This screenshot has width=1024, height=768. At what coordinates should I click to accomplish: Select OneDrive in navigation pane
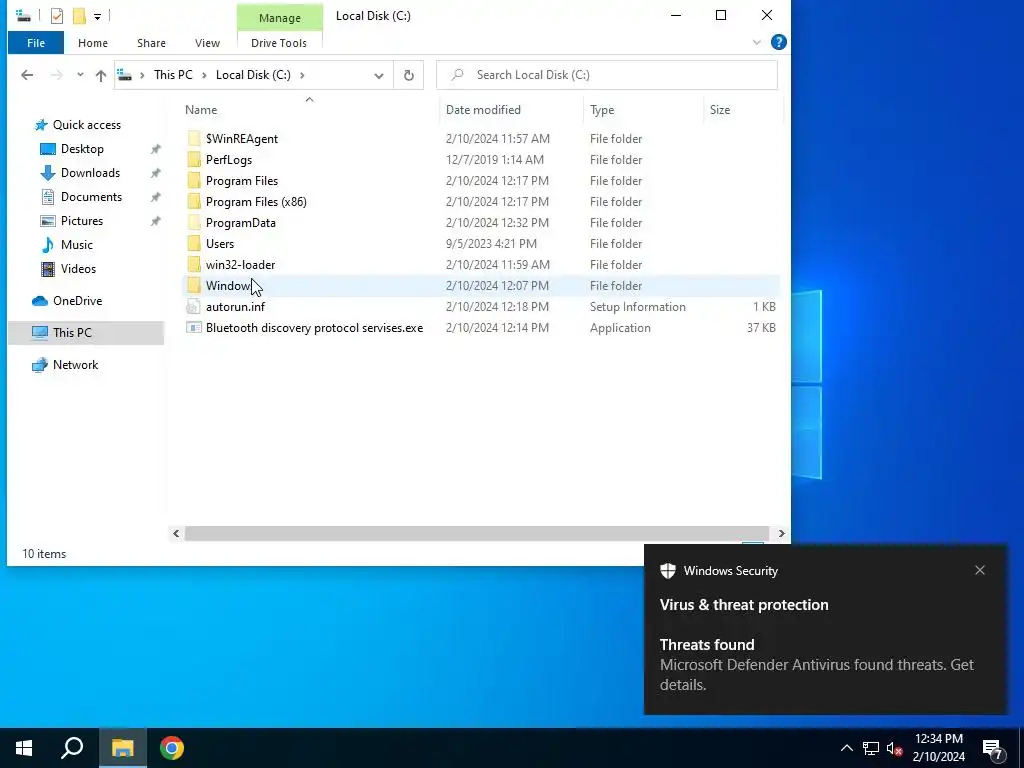(x=78, y=301)
